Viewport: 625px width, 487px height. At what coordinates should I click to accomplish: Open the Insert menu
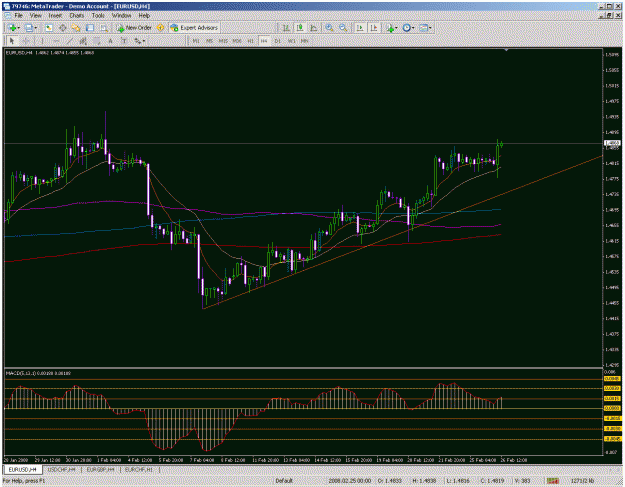click(55, 16)
